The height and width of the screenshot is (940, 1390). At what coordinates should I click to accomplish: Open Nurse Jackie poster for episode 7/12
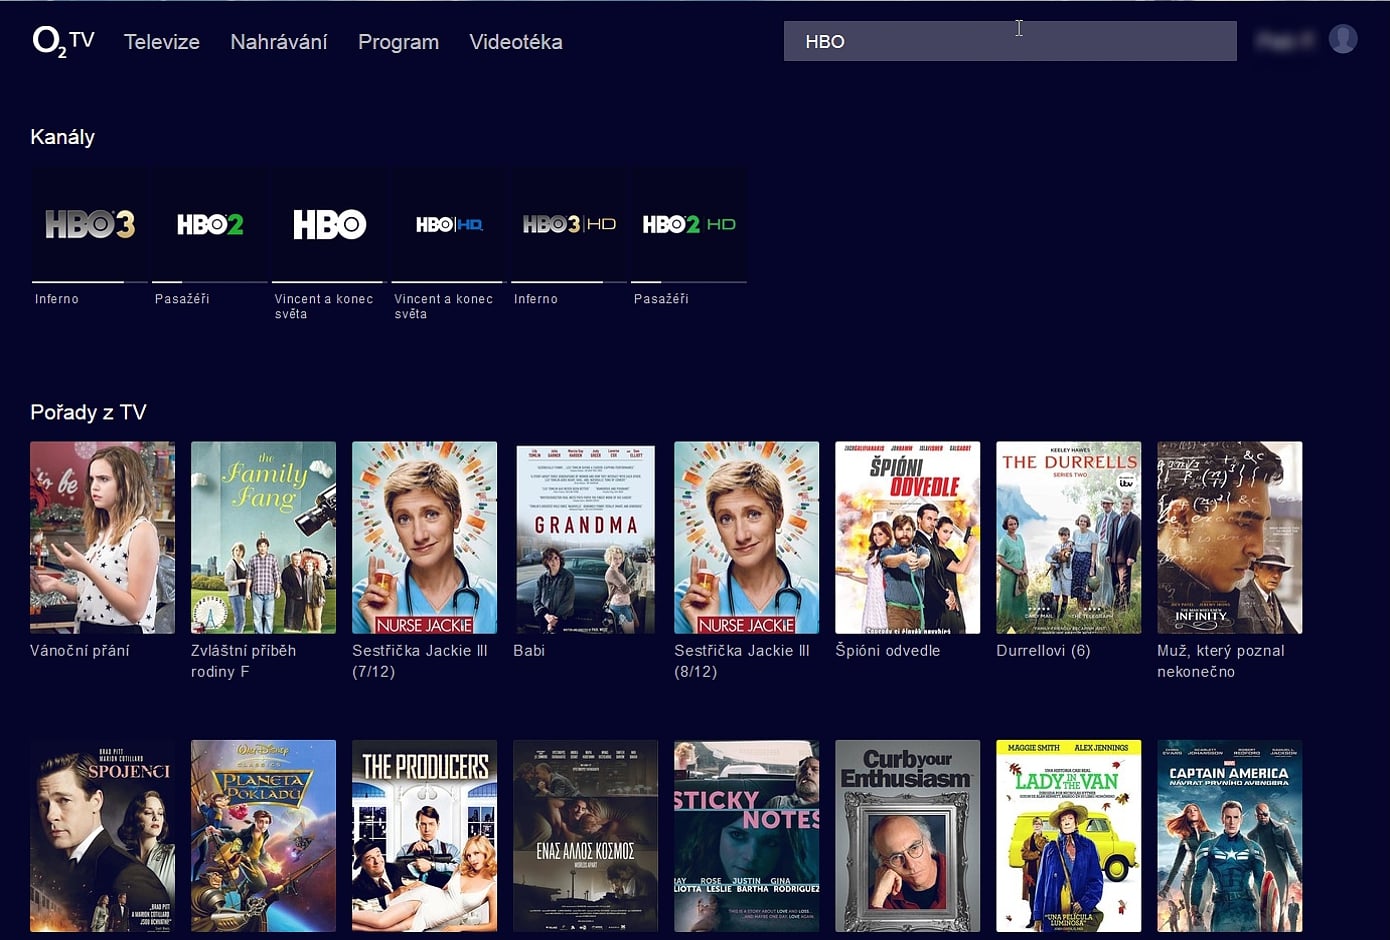[x=424, y=538]
